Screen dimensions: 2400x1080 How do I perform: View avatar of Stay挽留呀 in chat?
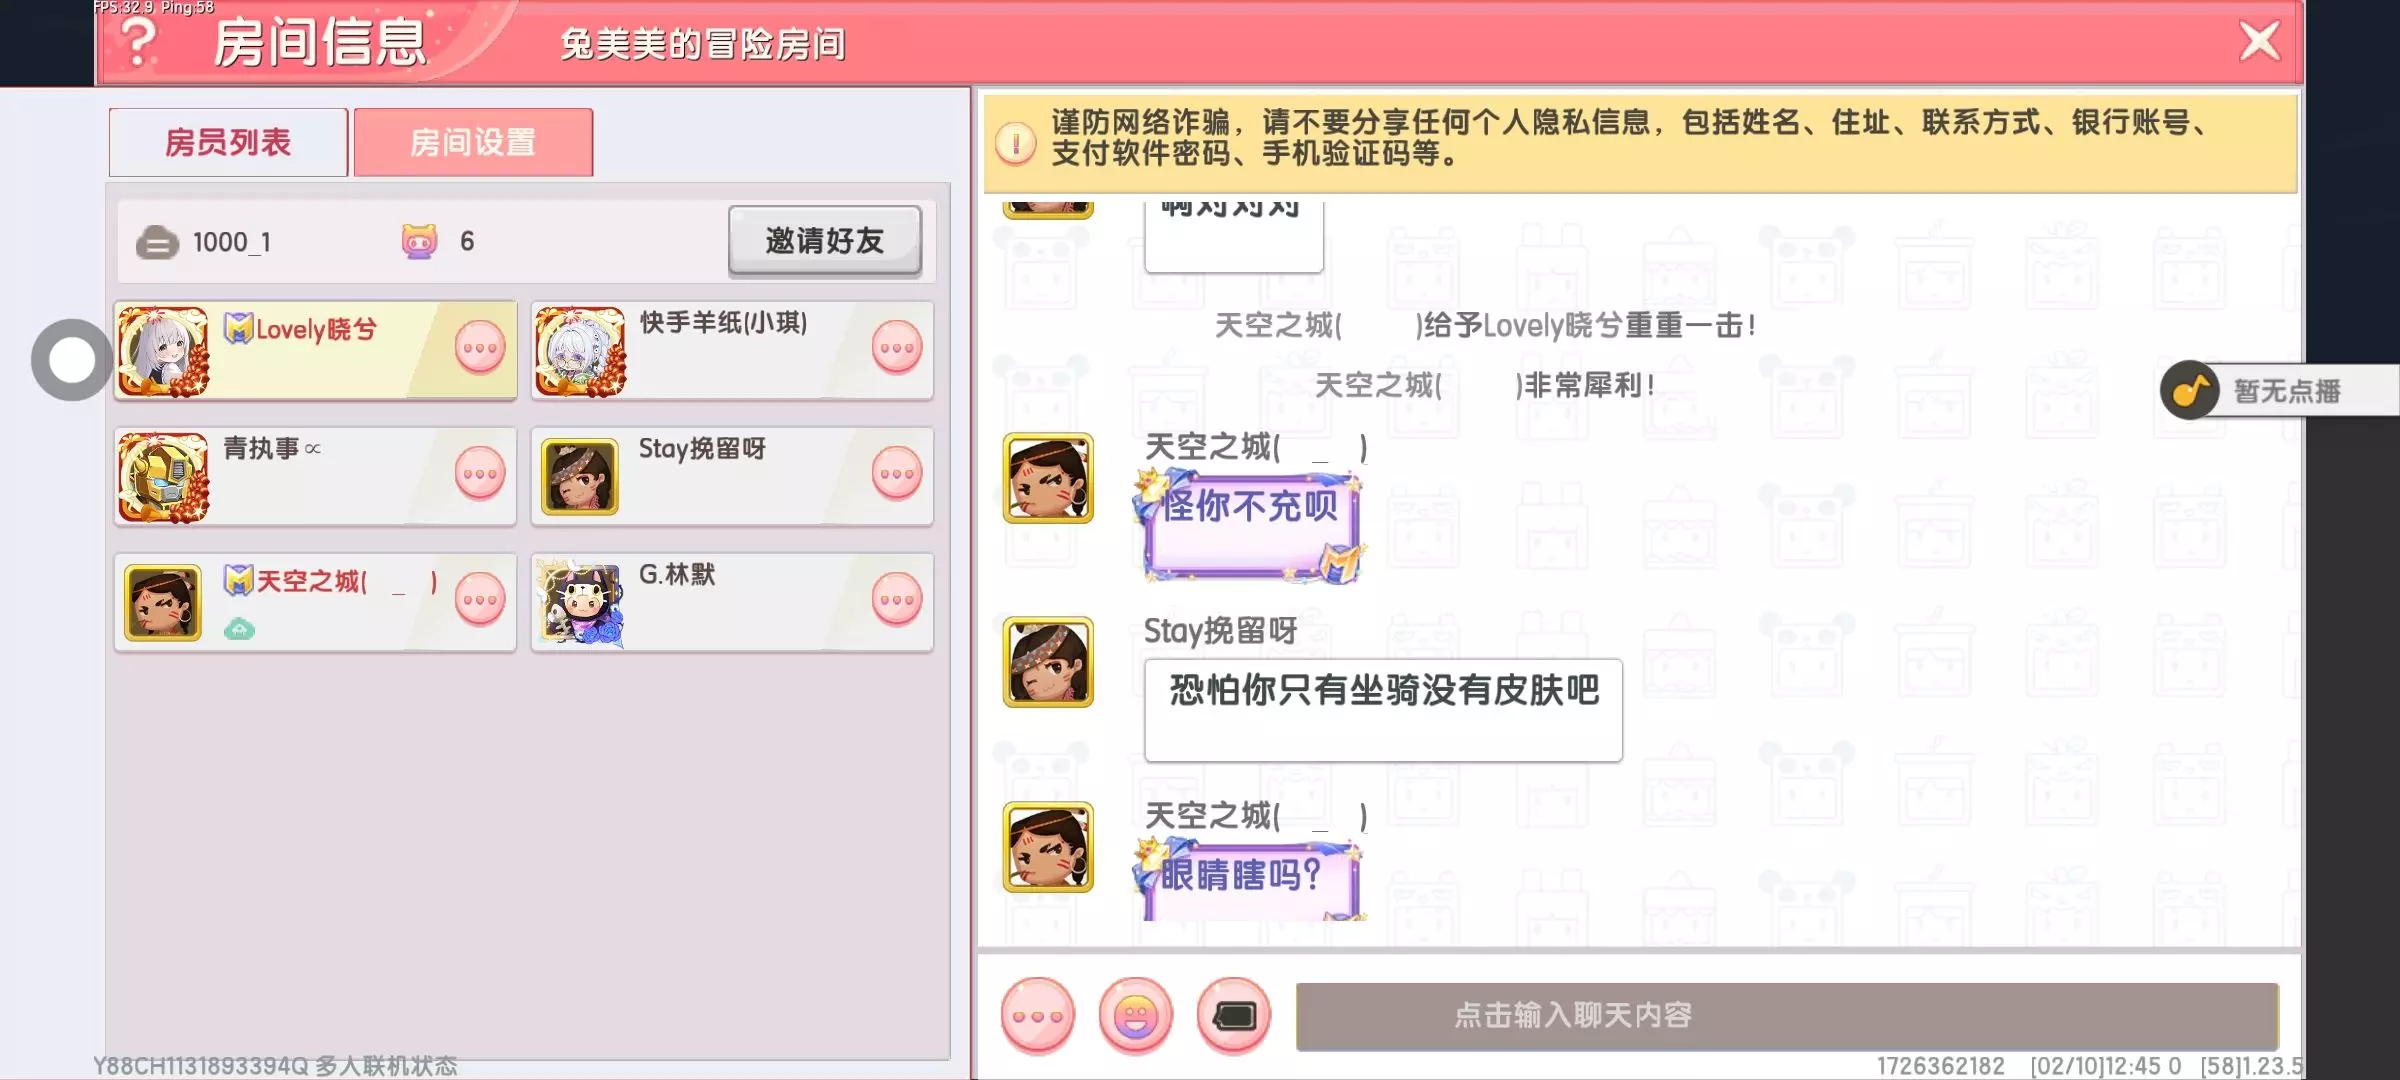point(1048,662)
